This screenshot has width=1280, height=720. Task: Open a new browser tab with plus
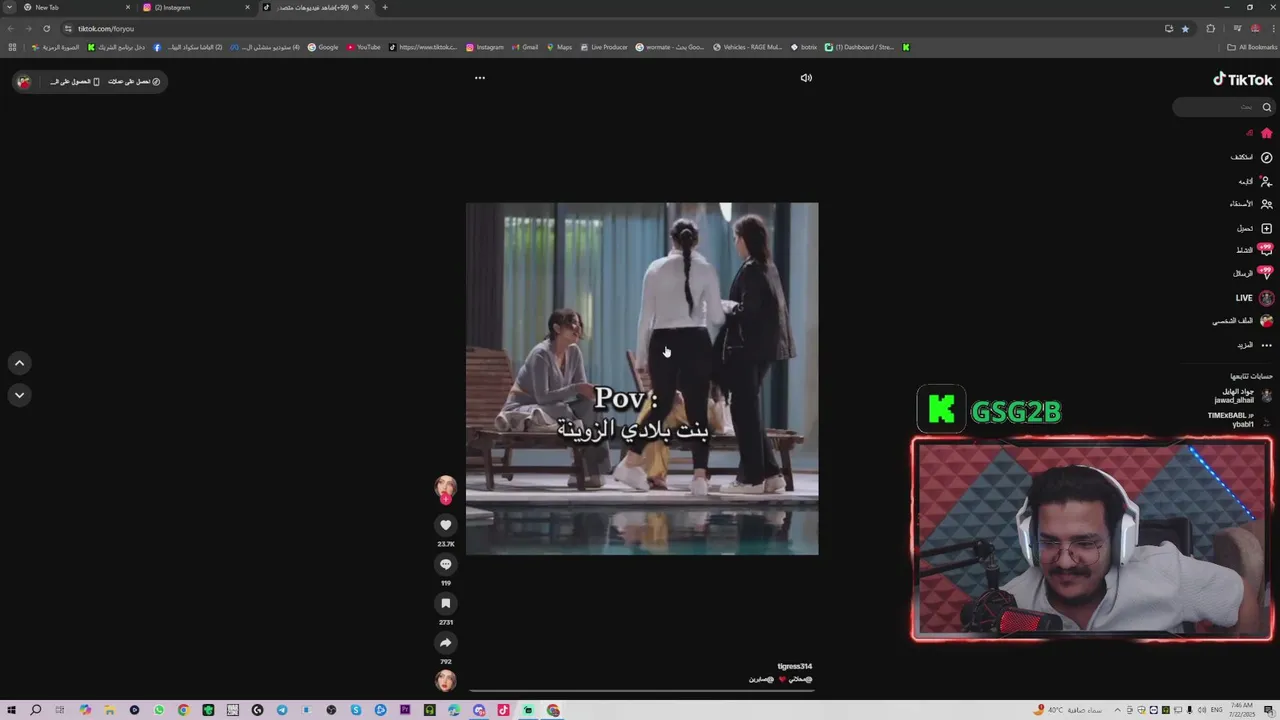click(x=385, y=7)
